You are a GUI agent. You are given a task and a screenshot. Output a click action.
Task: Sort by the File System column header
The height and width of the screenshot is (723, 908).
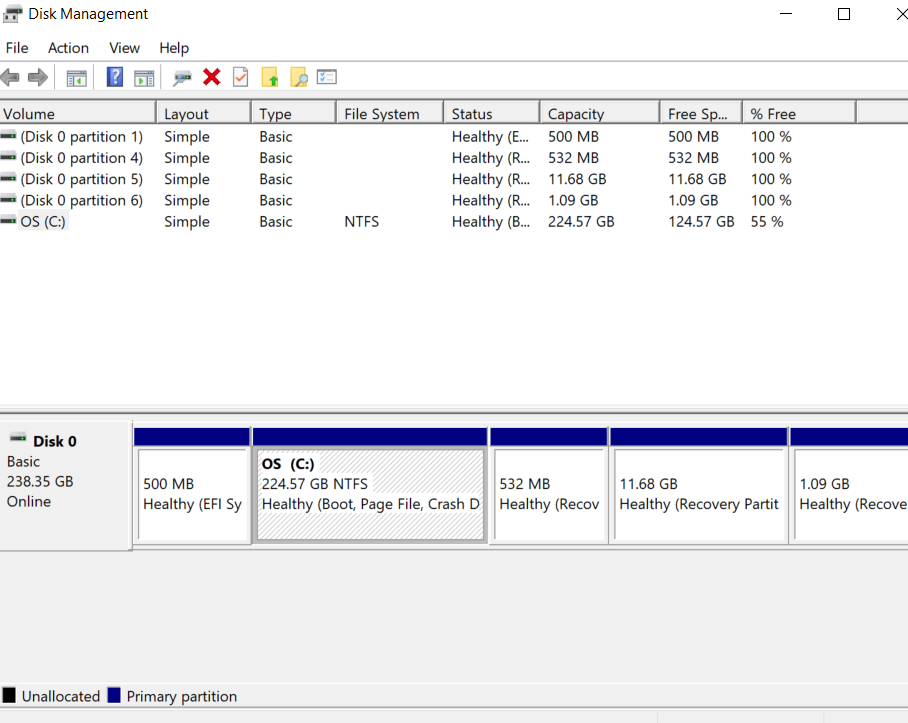click(390, 113)
